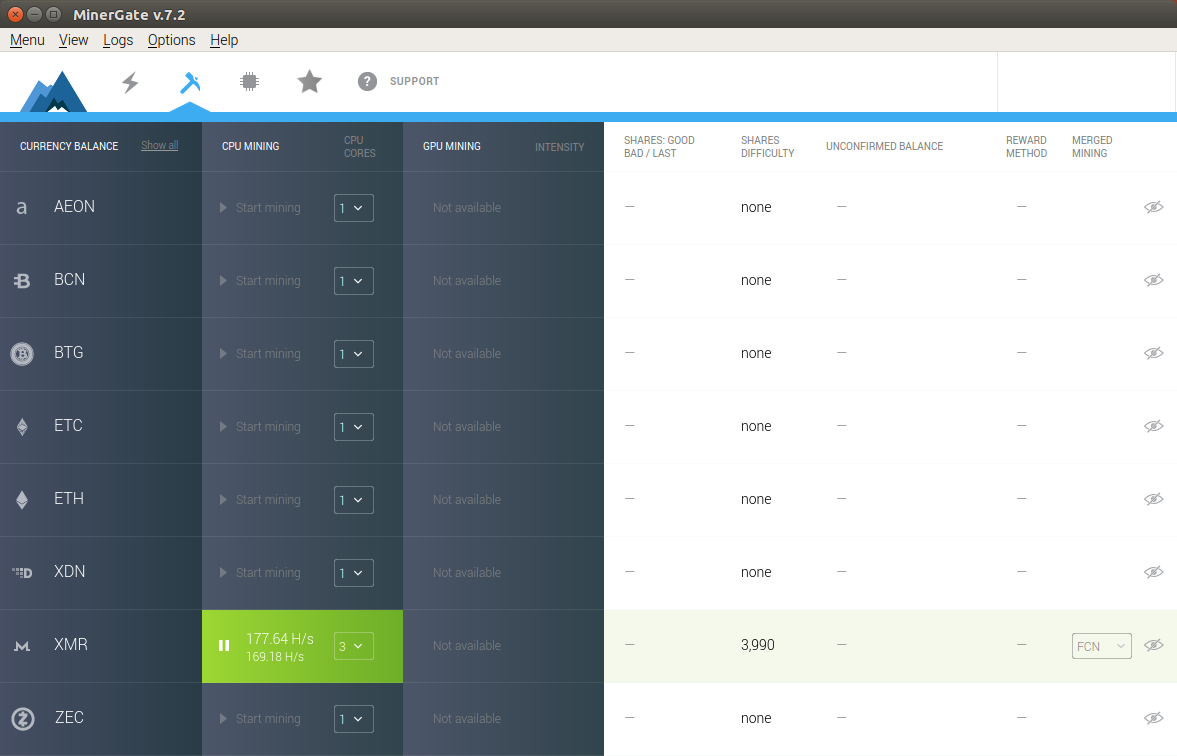
Task: Select the pickaxe miner tab icon
Action: click(190, 83)
